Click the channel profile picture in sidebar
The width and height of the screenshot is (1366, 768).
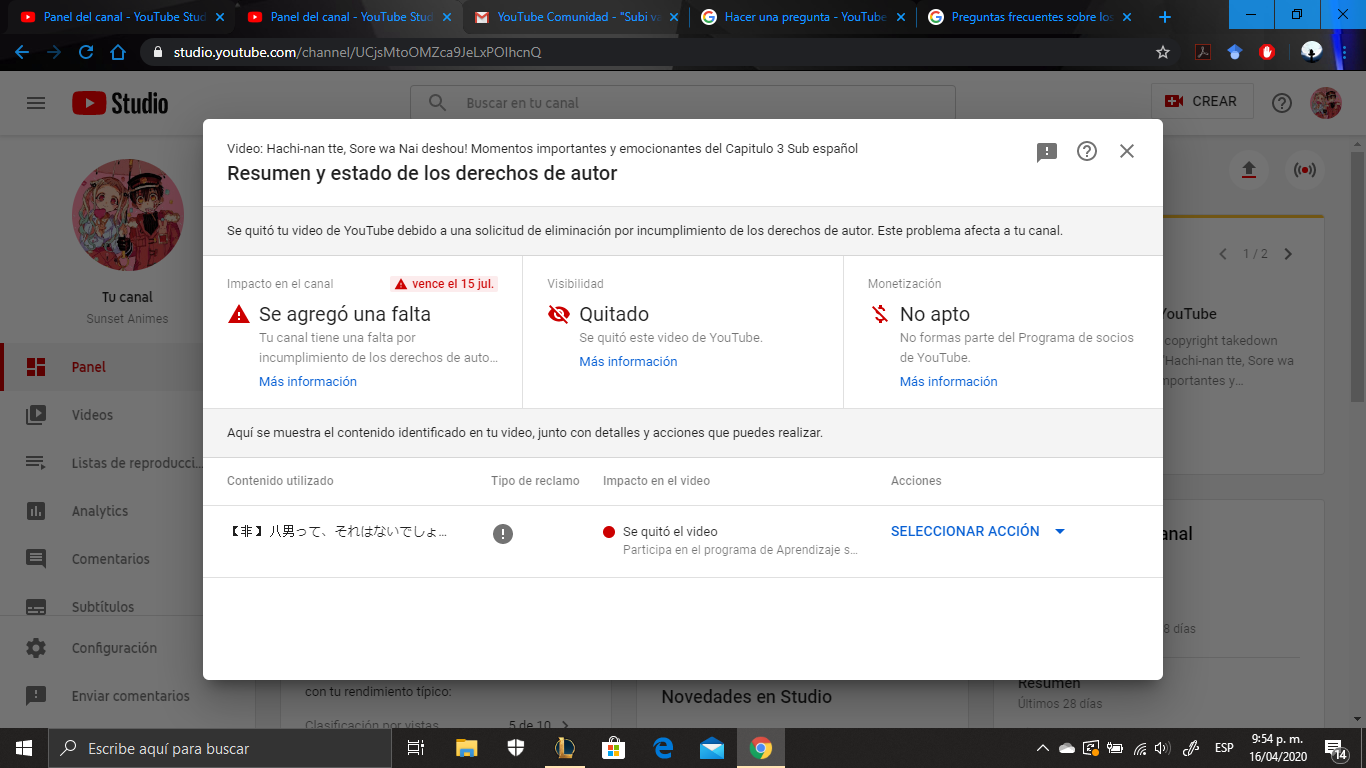point(128,214)
